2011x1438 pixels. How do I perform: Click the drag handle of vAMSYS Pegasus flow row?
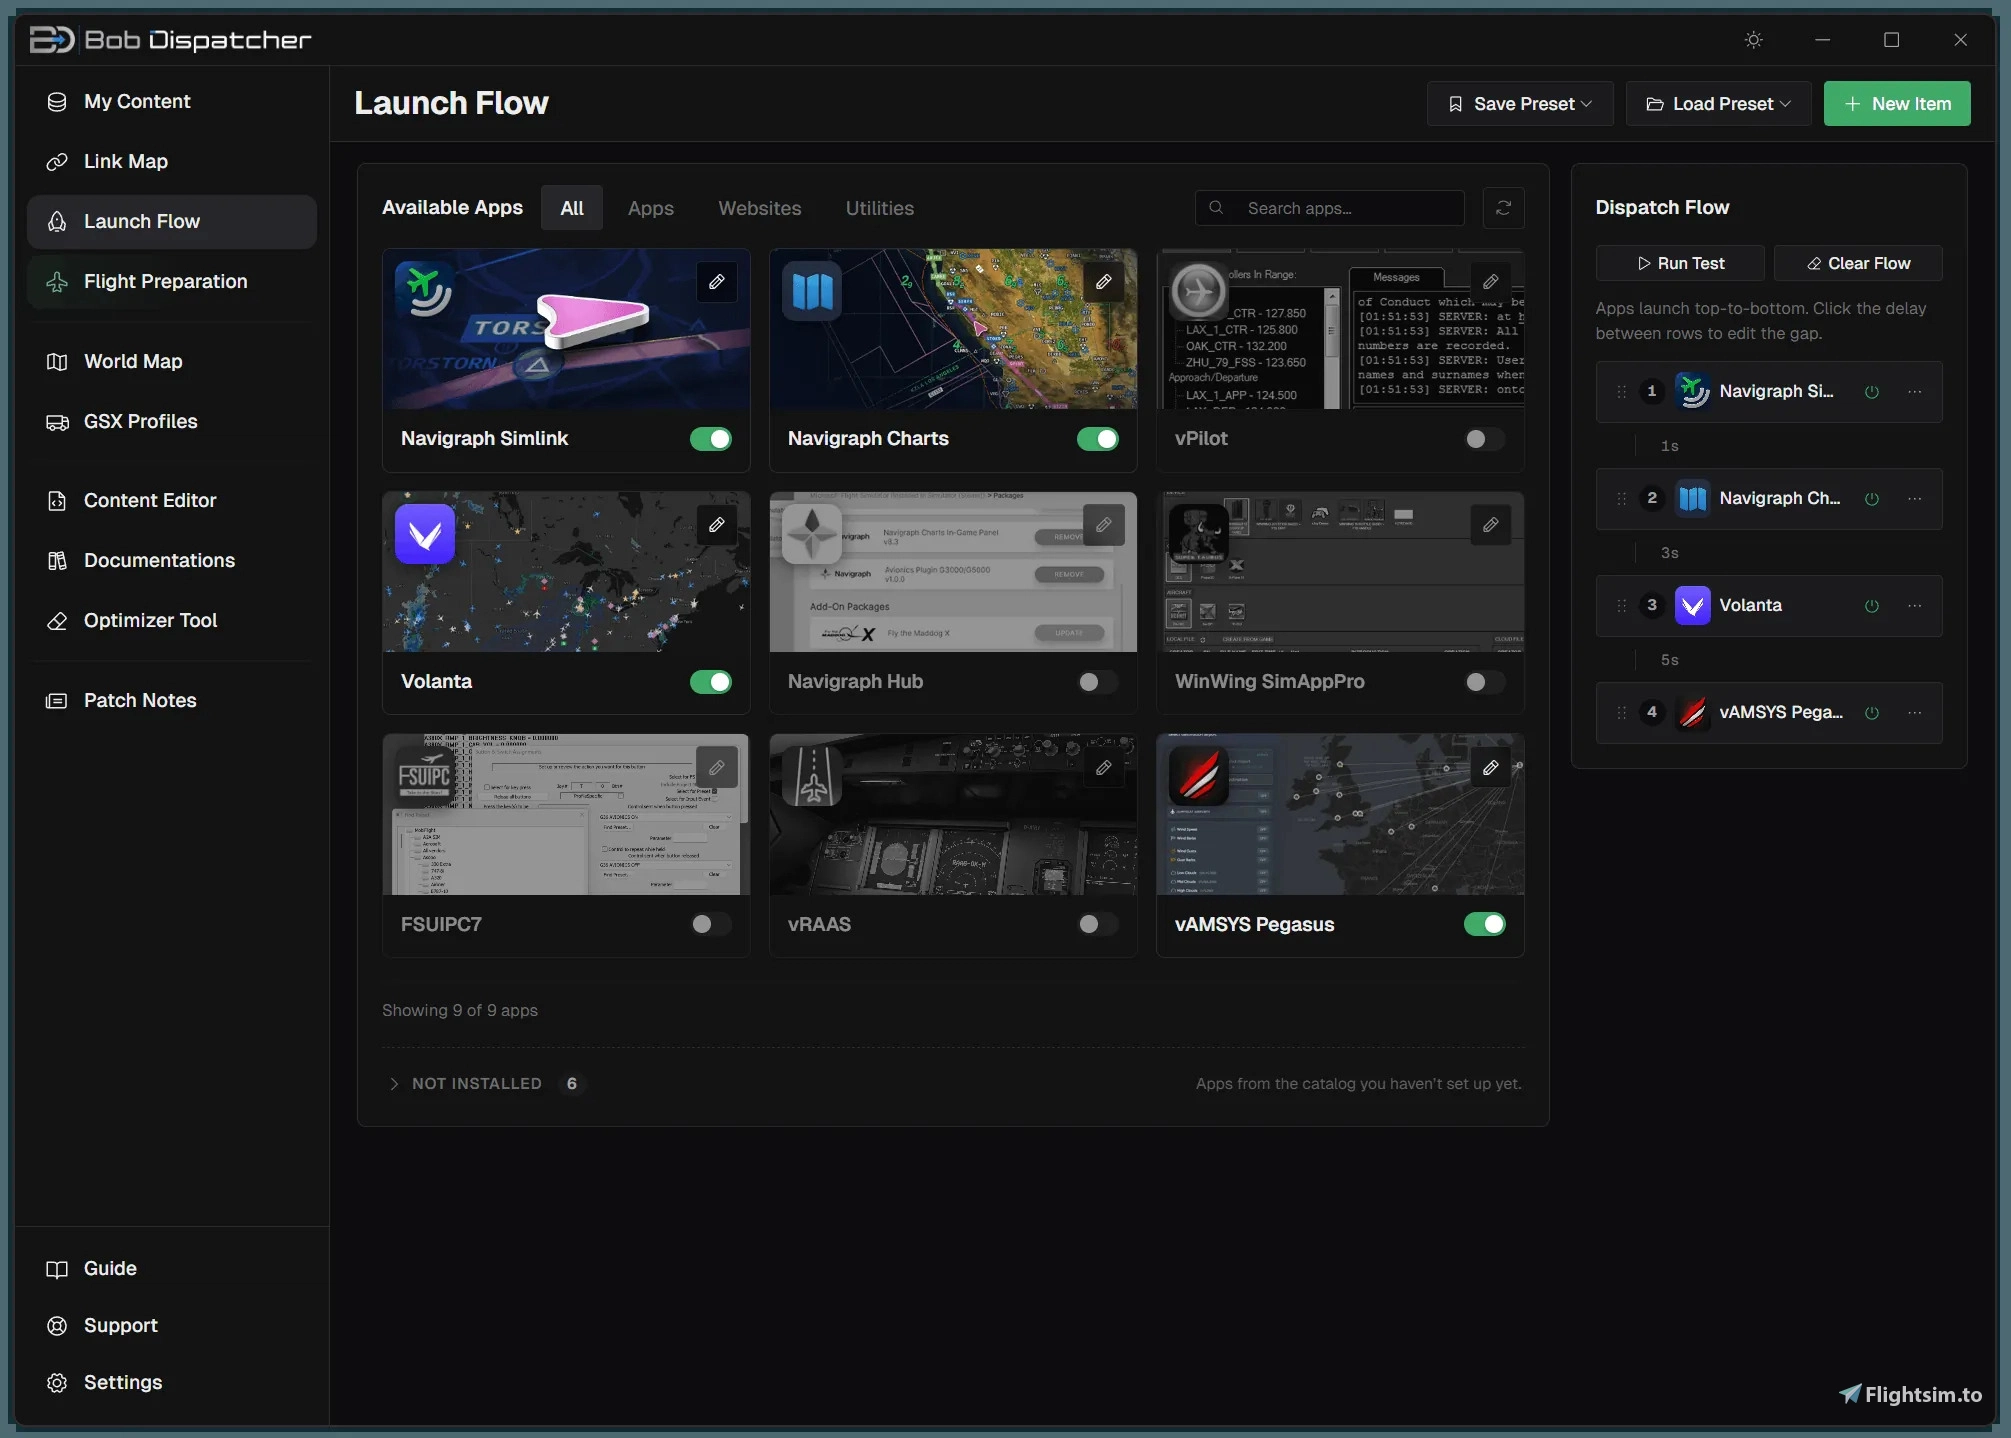point(1622,713)
